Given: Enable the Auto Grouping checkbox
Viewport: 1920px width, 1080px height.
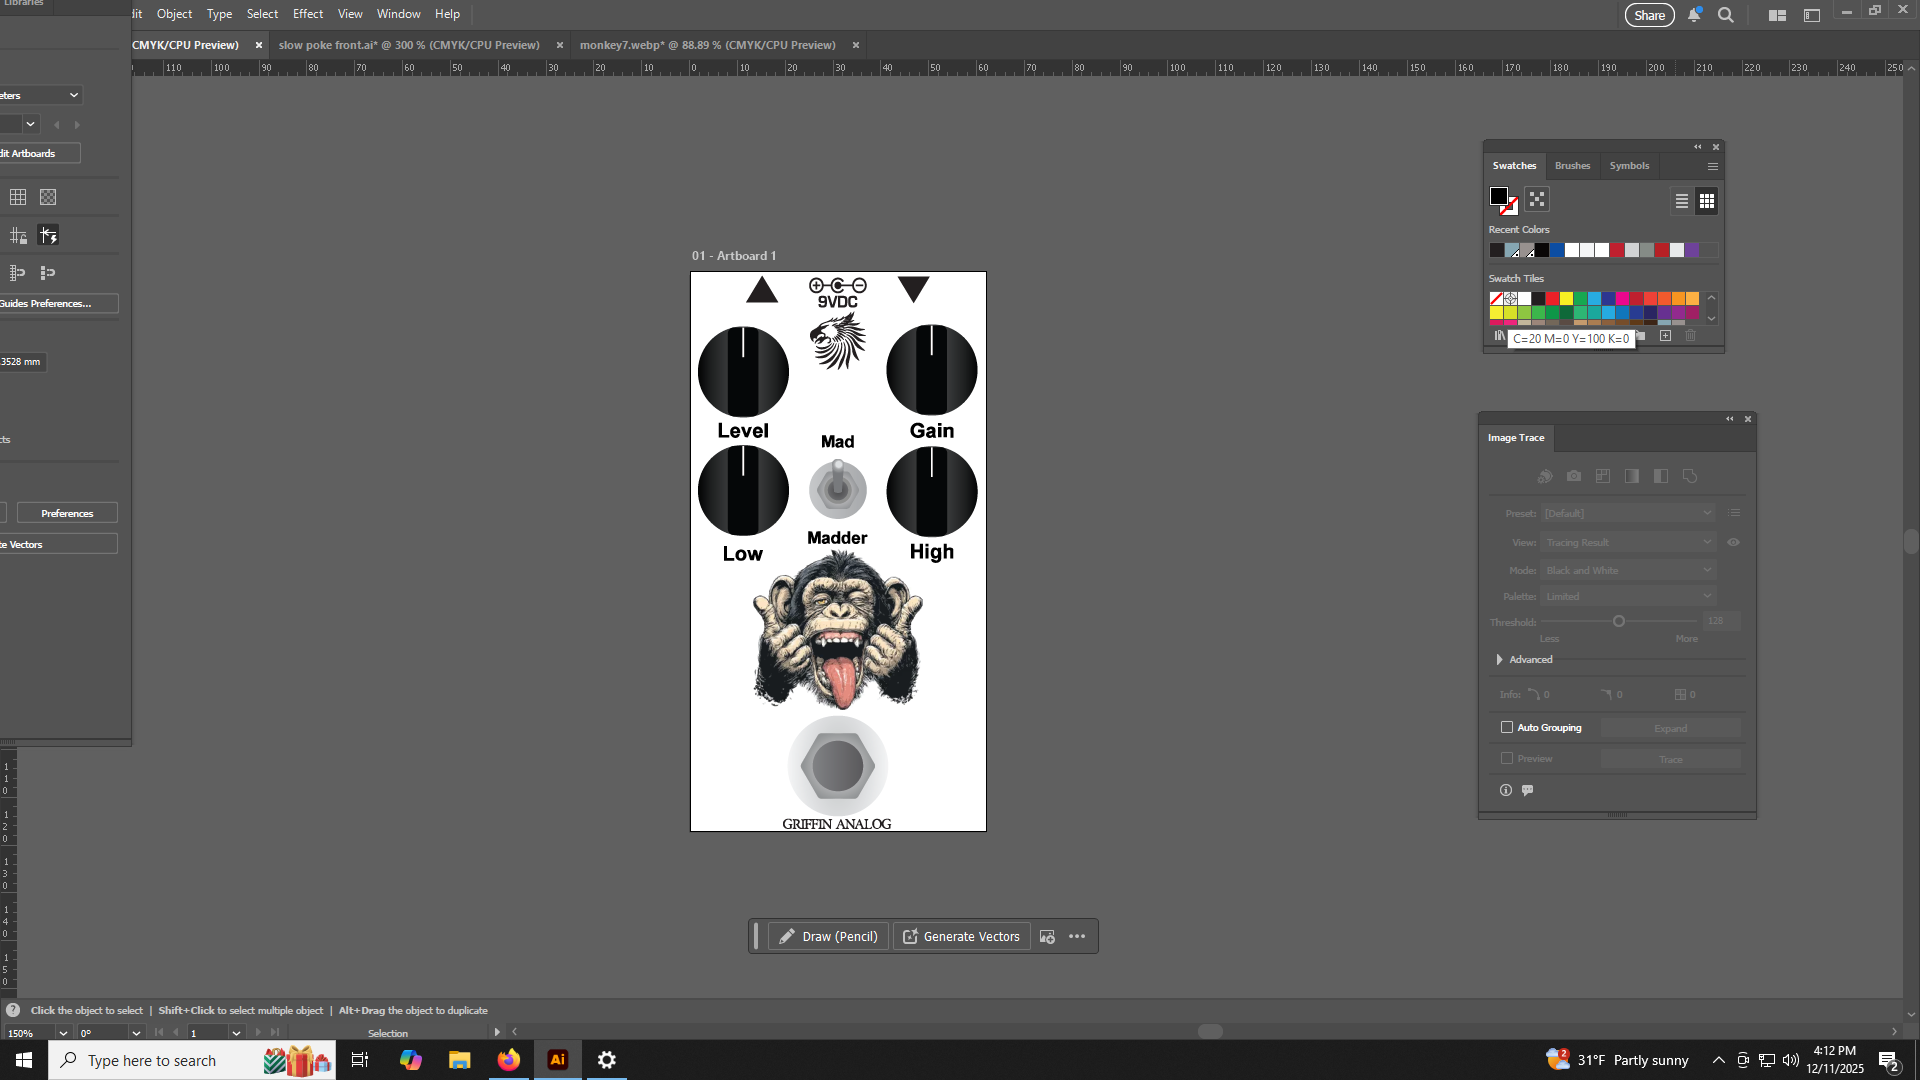Looking at the screenshot, I should (x=1507, y=727).
